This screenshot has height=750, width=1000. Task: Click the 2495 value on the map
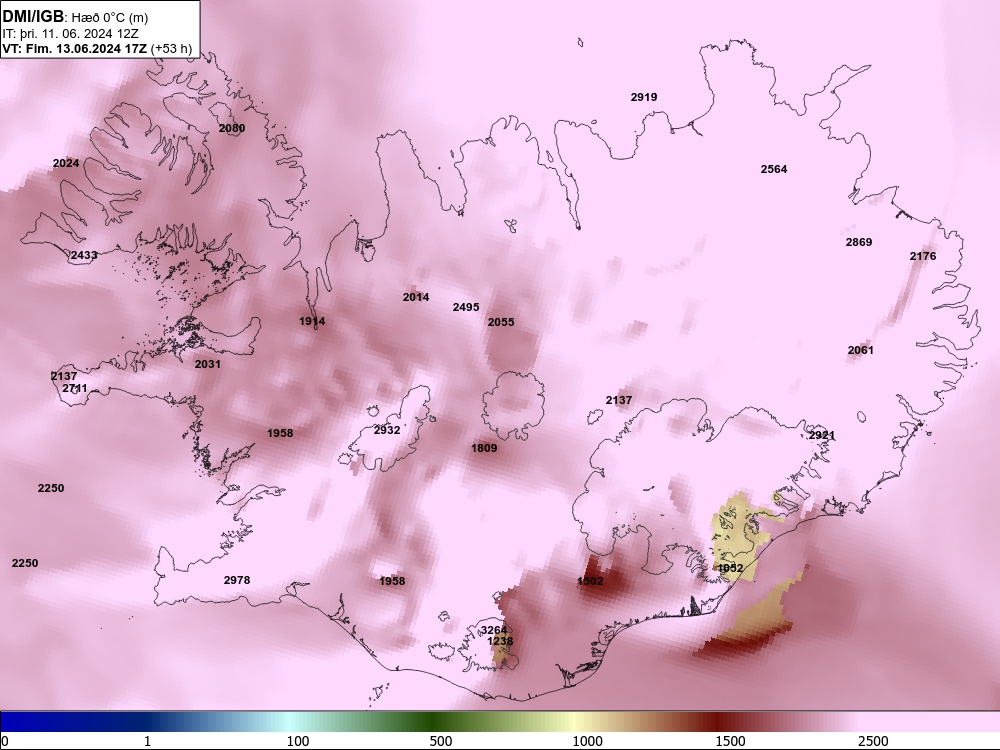pos(466,307)
